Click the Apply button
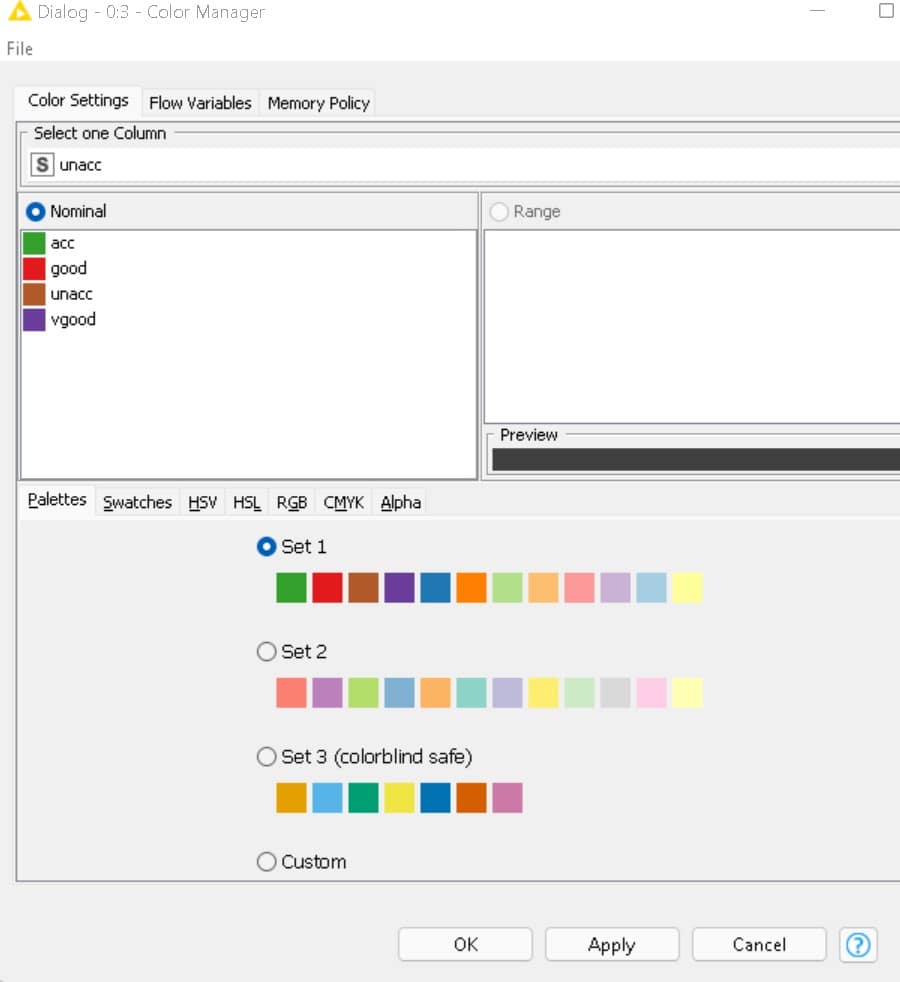Screen dimensions: 900x982 611,944
